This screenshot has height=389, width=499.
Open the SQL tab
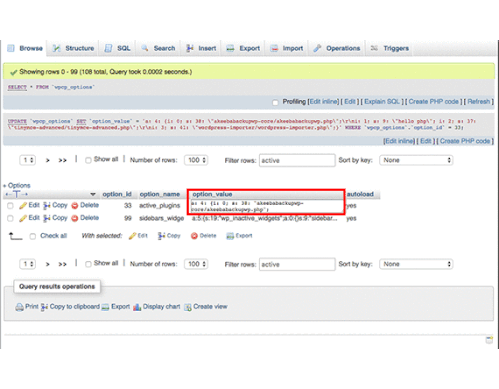pos(117,48)
